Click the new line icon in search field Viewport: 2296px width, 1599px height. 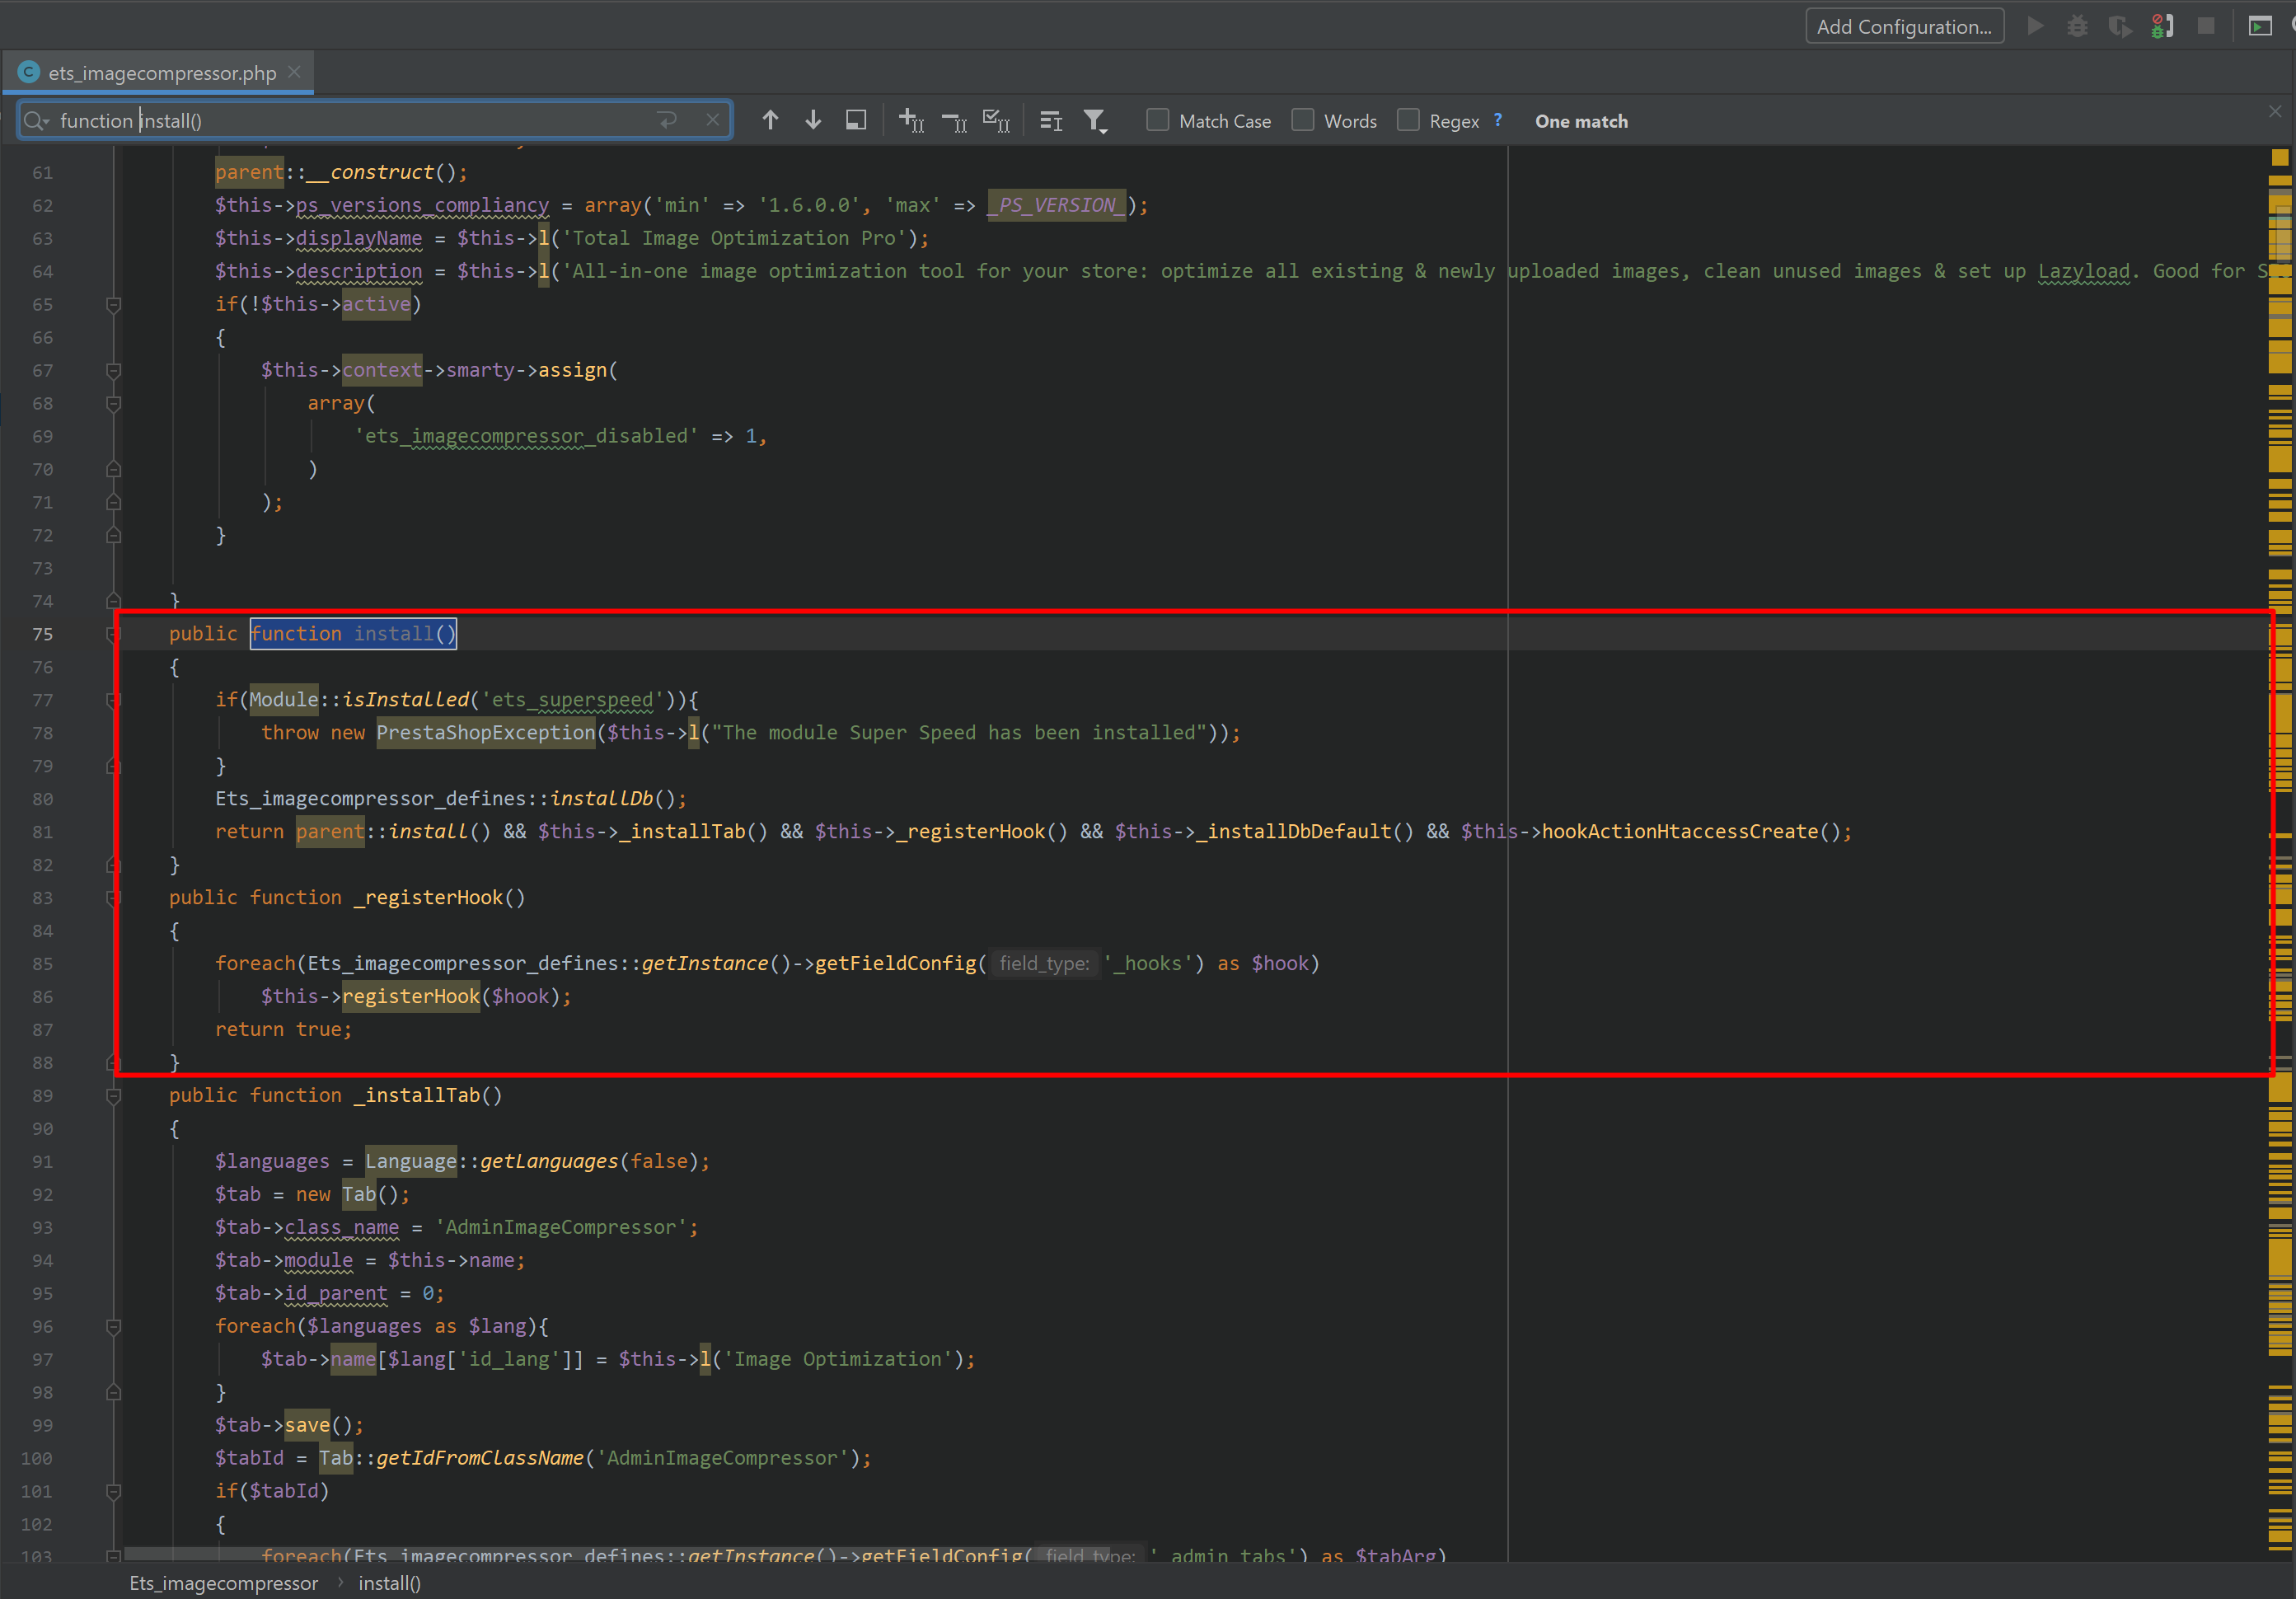point(667,120)
